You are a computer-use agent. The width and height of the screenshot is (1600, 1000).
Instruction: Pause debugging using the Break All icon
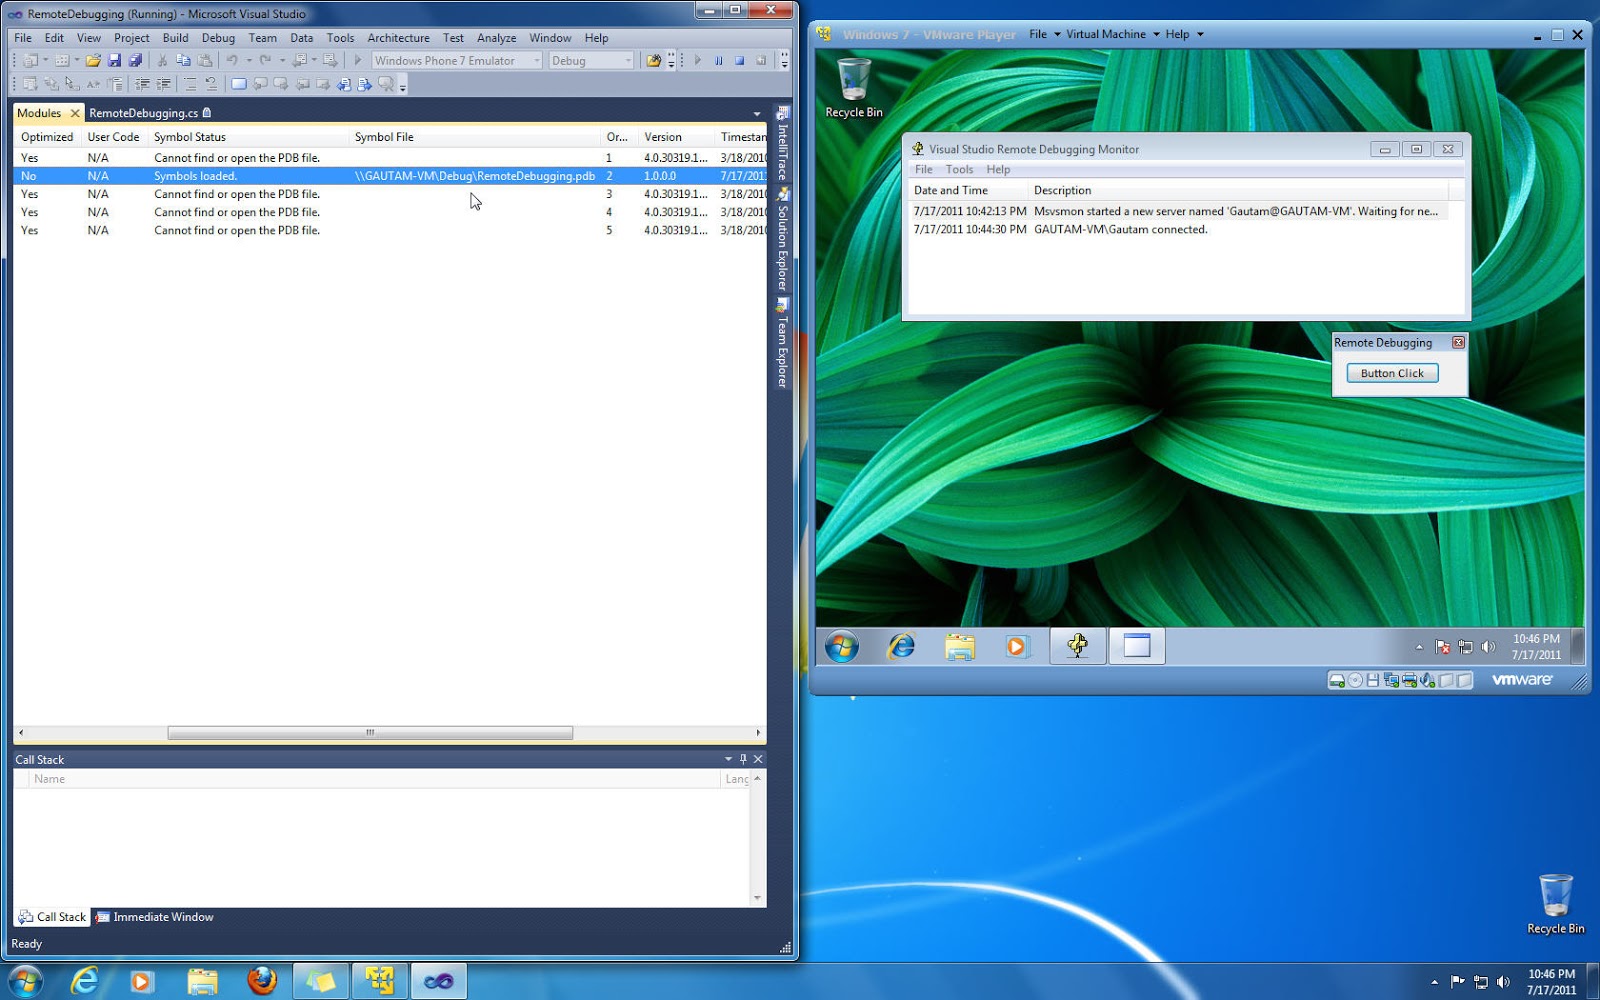pyautogui.click(x=718, y=60)
